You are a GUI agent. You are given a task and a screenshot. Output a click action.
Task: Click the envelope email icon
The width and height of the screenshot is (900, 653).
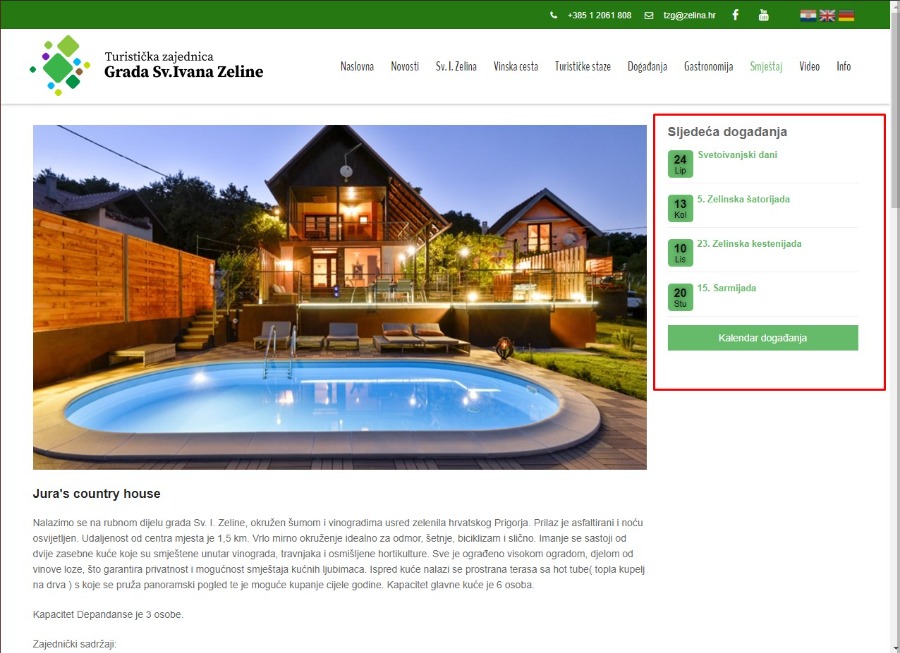pyautogui.click(x=649, y=15)
